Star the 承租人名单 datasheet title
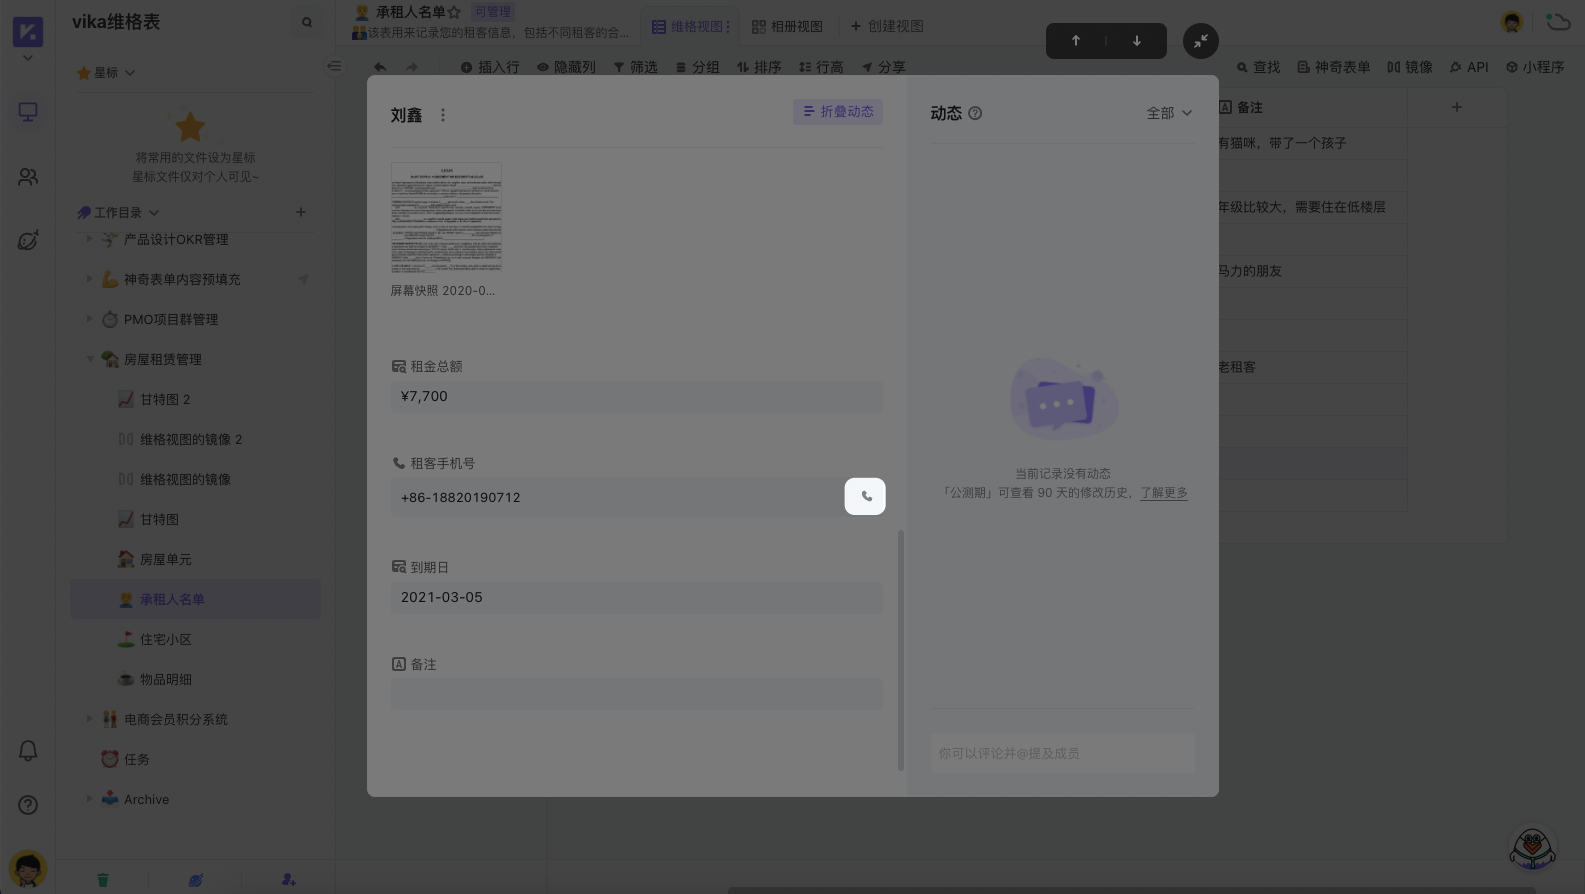Viewport: 1585px width, 894px height. pos(454,13)
